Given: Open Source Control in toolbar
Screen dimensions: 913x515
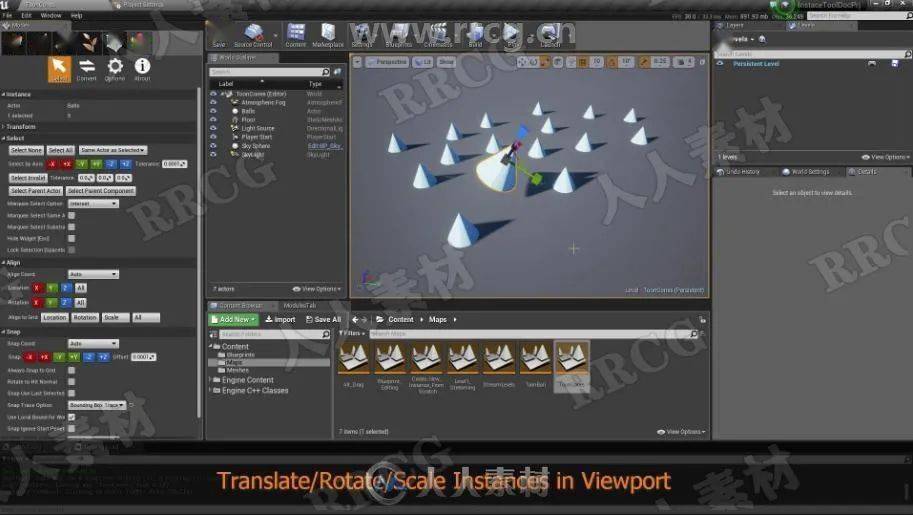Looking at the screenshot, I should point(253,36).
